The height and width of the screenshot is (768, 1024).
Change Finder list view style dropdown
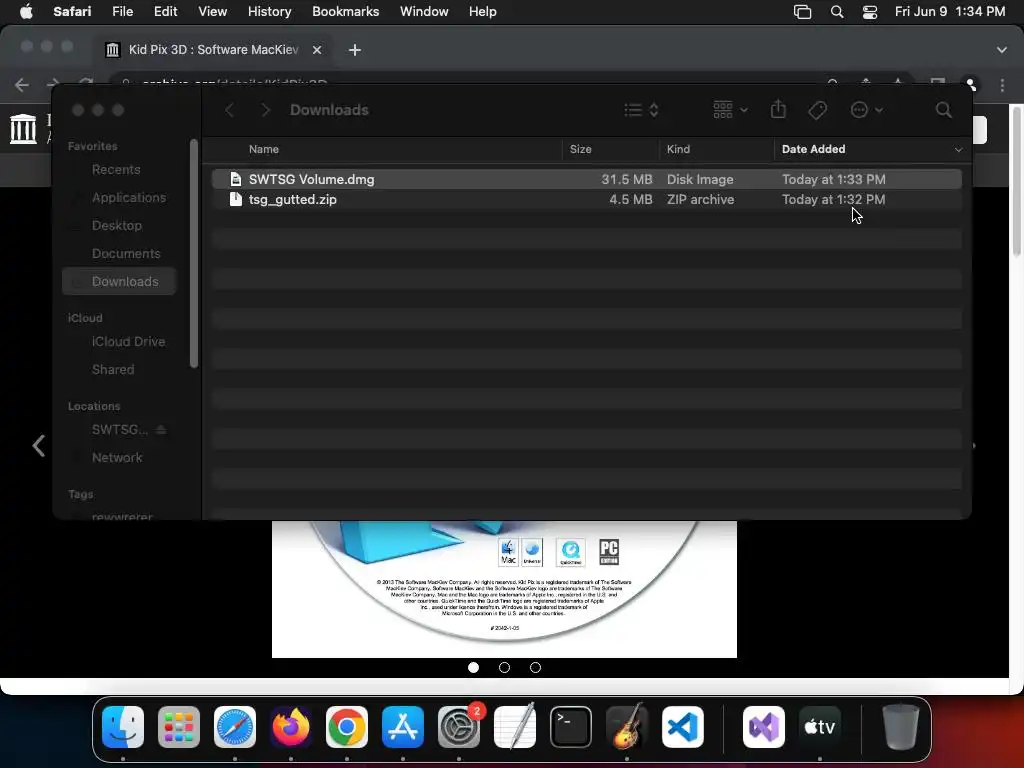tap(641, 110)
